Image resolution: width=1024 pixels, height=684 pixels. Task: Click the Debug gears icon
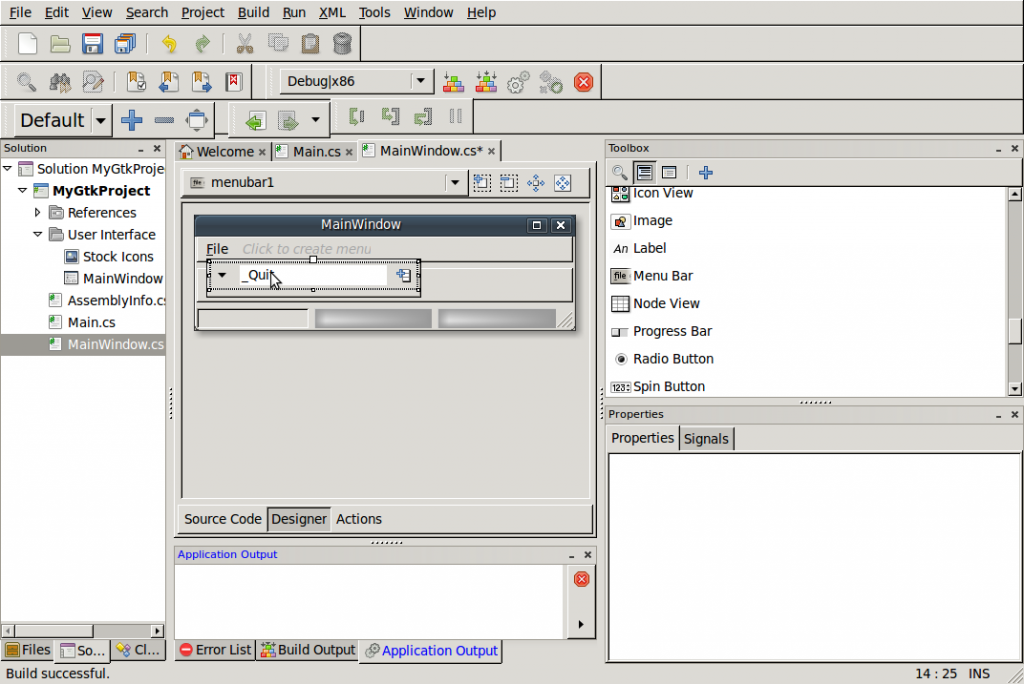[551, 82]
